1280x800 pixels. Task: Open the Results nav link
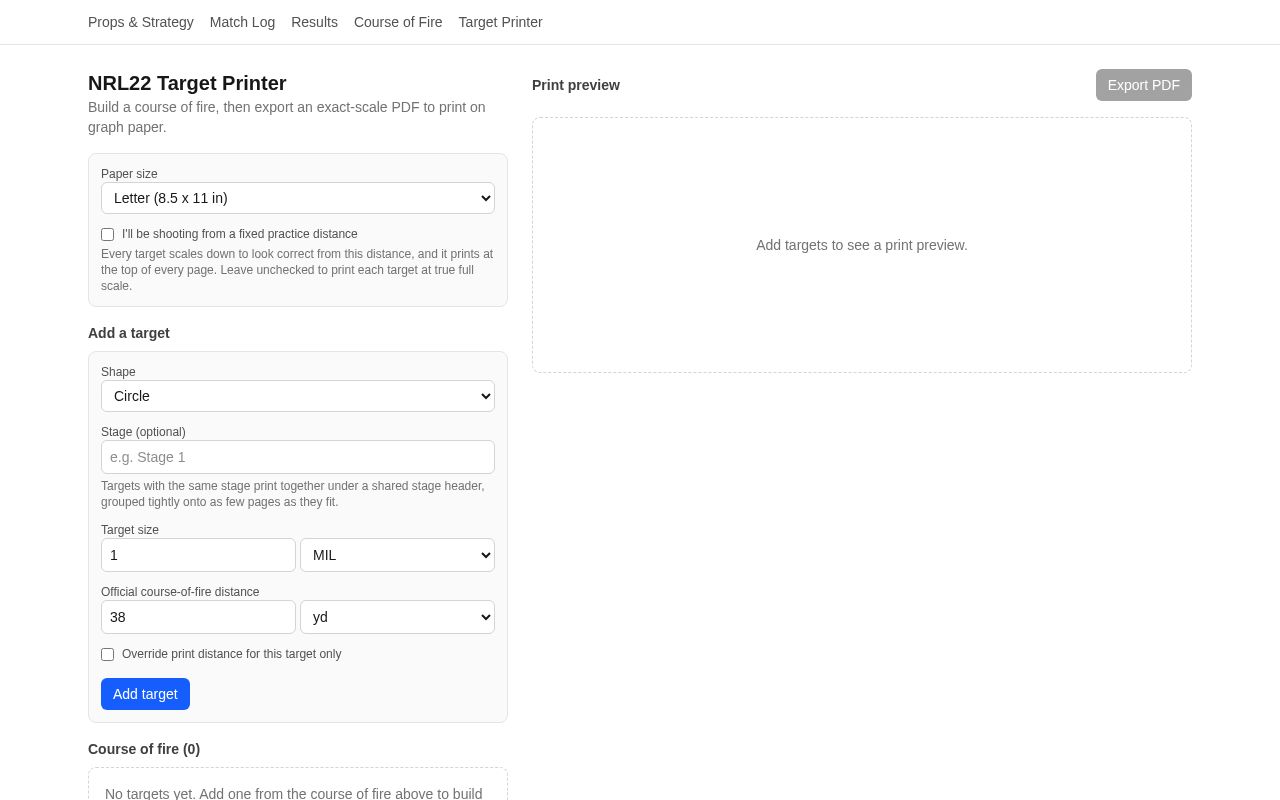coord(314,22)
